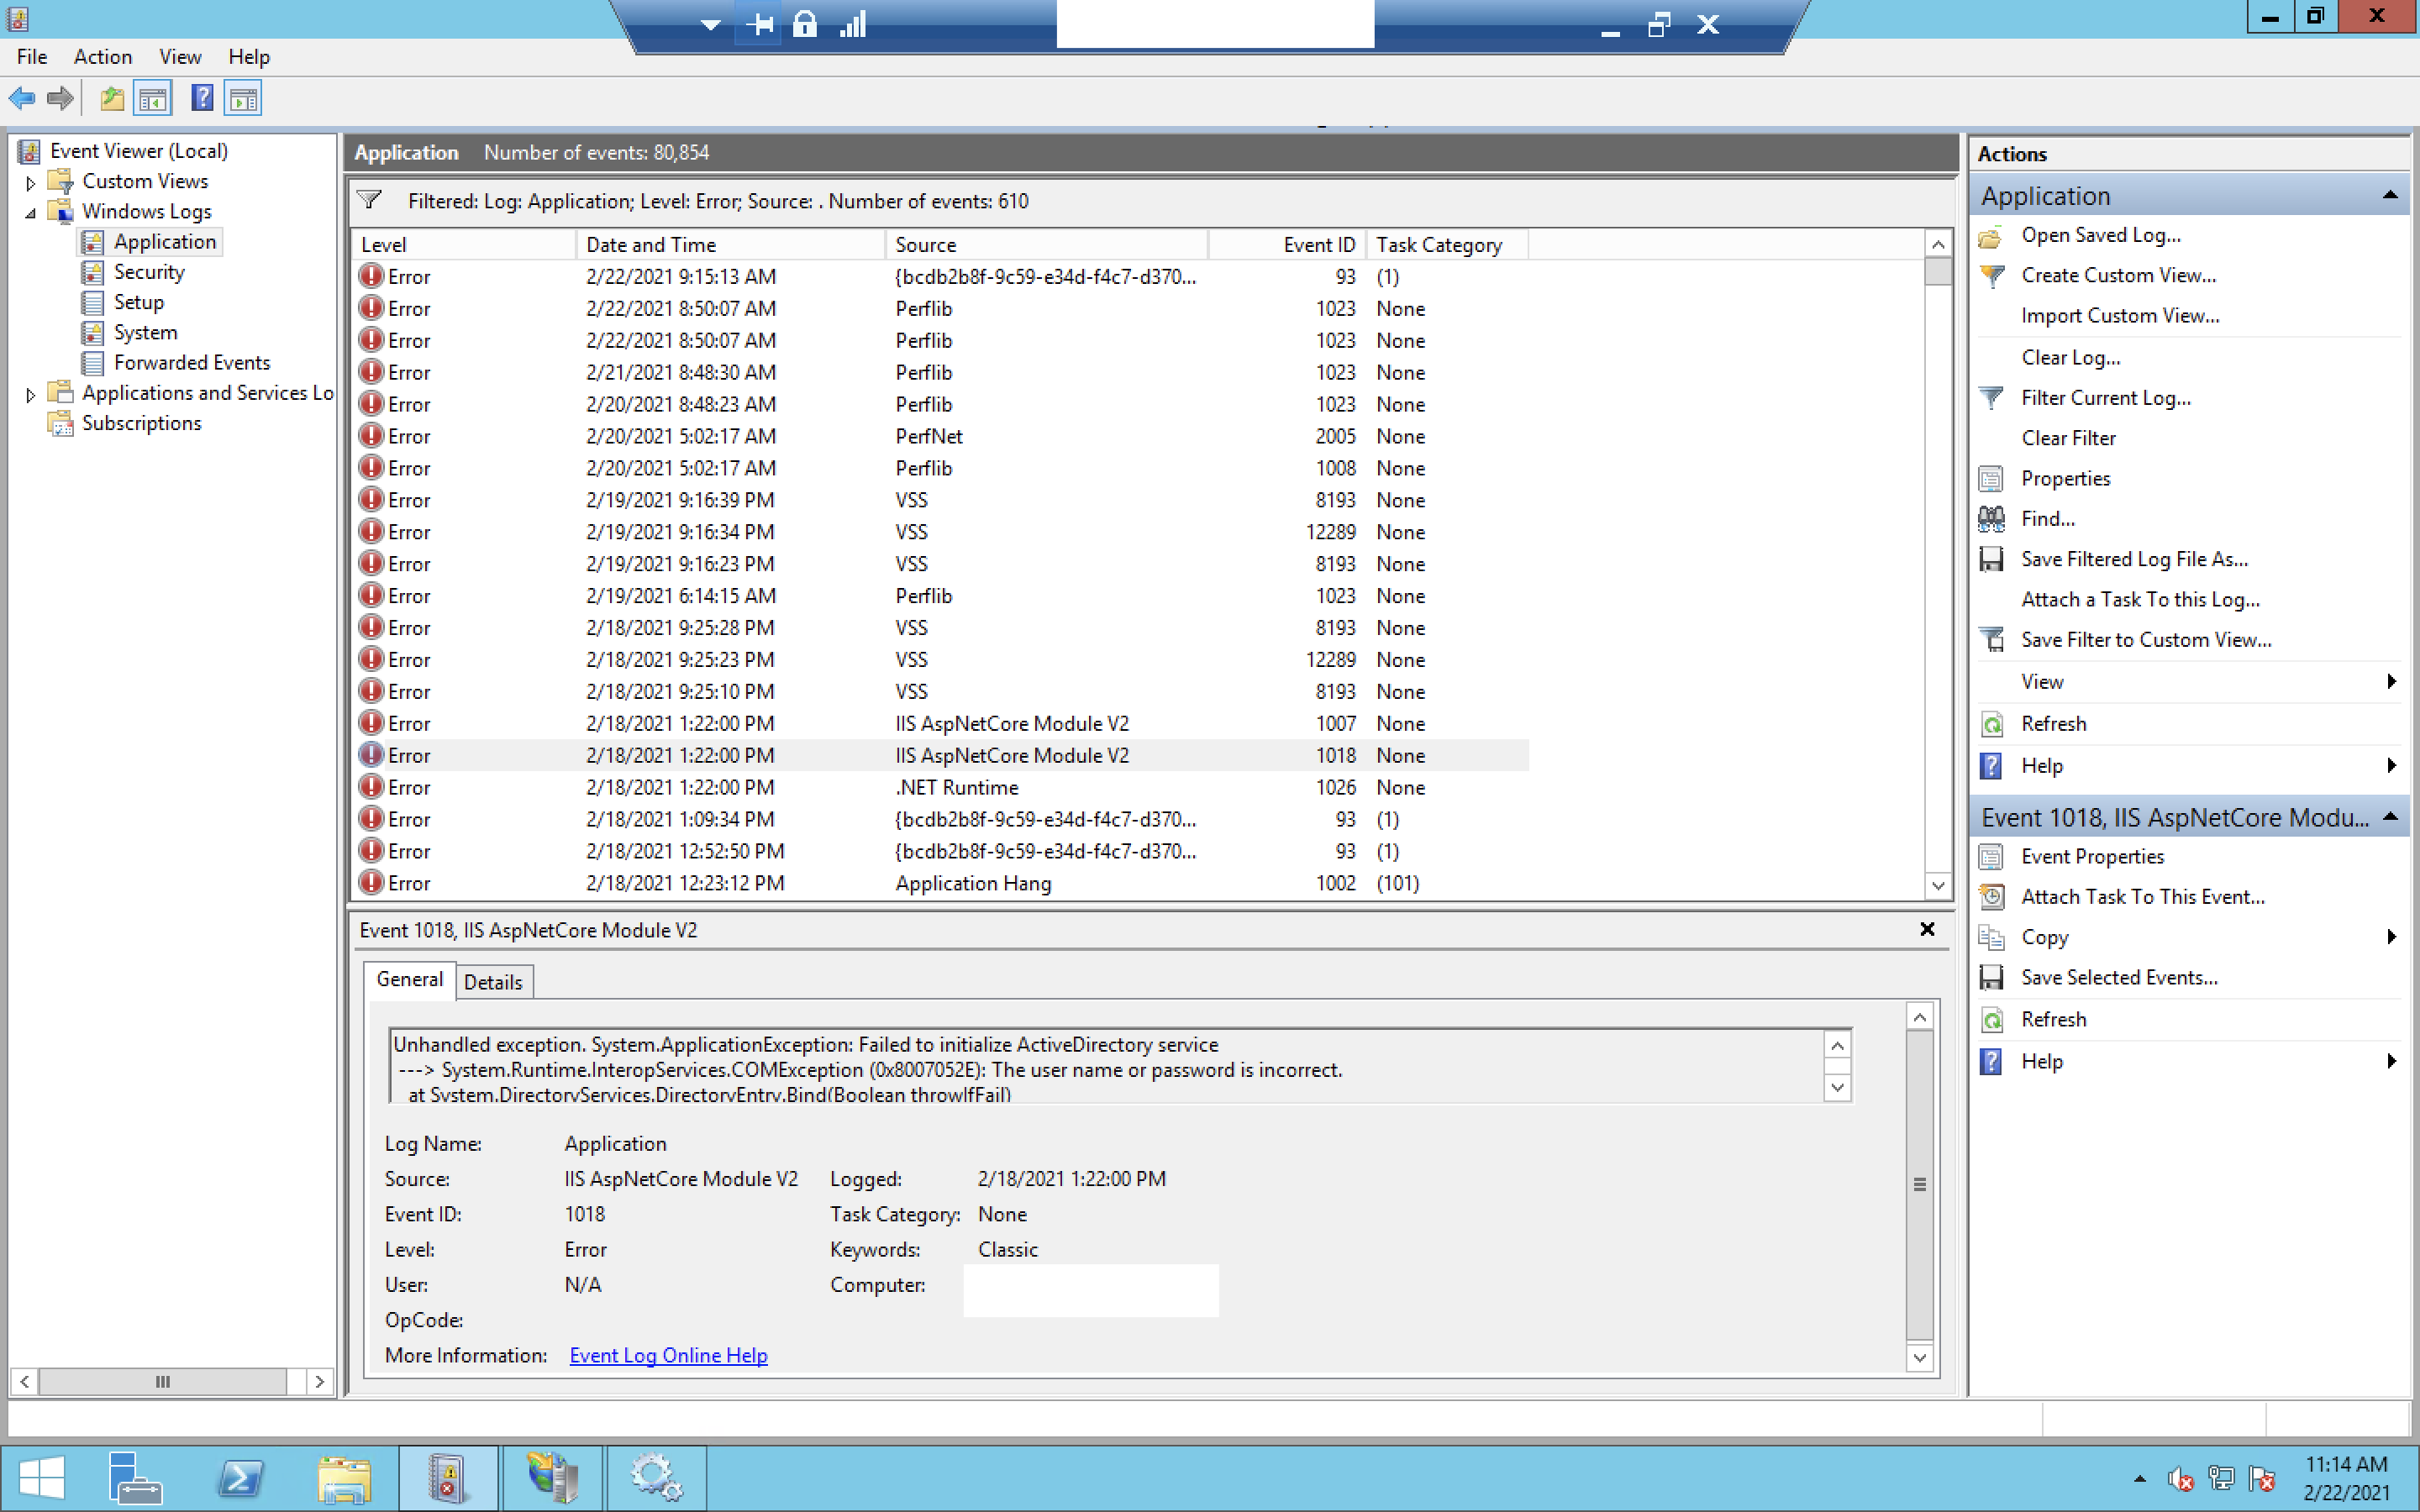Switch to the Details tab
This screenshot has height=1512, width=2420.
[493, 982]
